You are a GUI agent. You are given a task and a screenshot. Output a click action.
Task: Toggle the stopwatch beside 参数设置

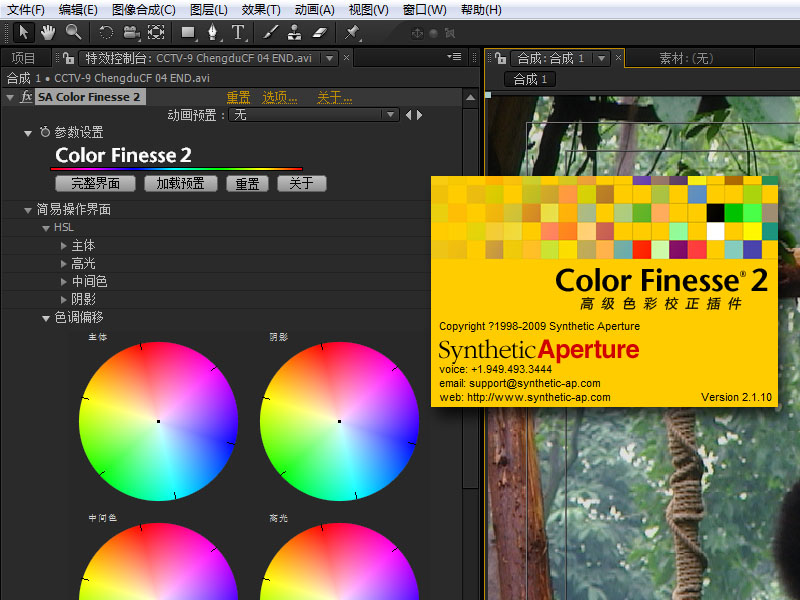click(45, 132)
